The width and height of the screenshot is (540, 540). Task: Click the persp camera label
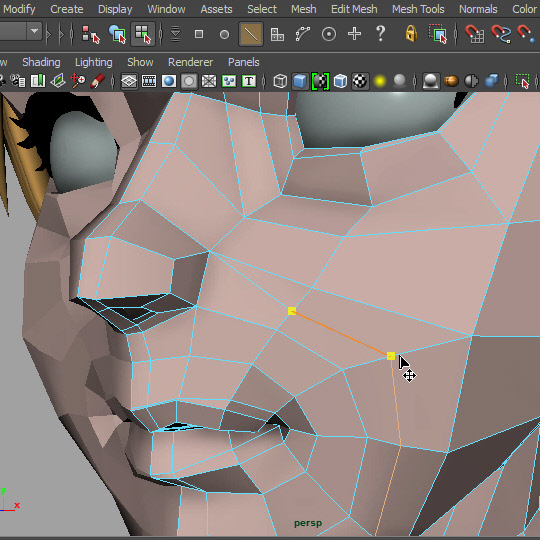pos(308,523)
